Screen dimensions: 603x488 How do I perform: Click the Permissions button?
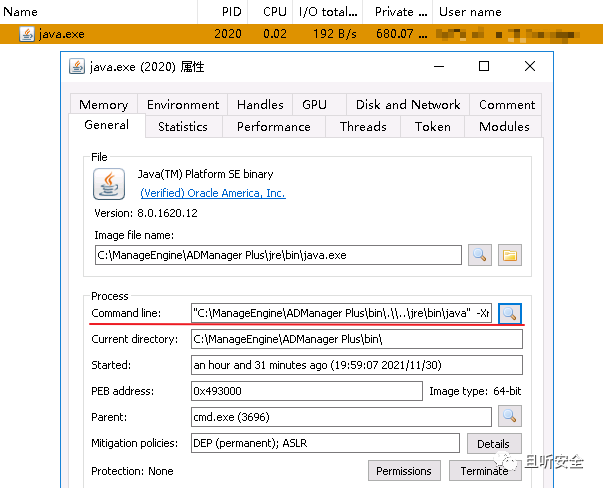coord(404,471)
